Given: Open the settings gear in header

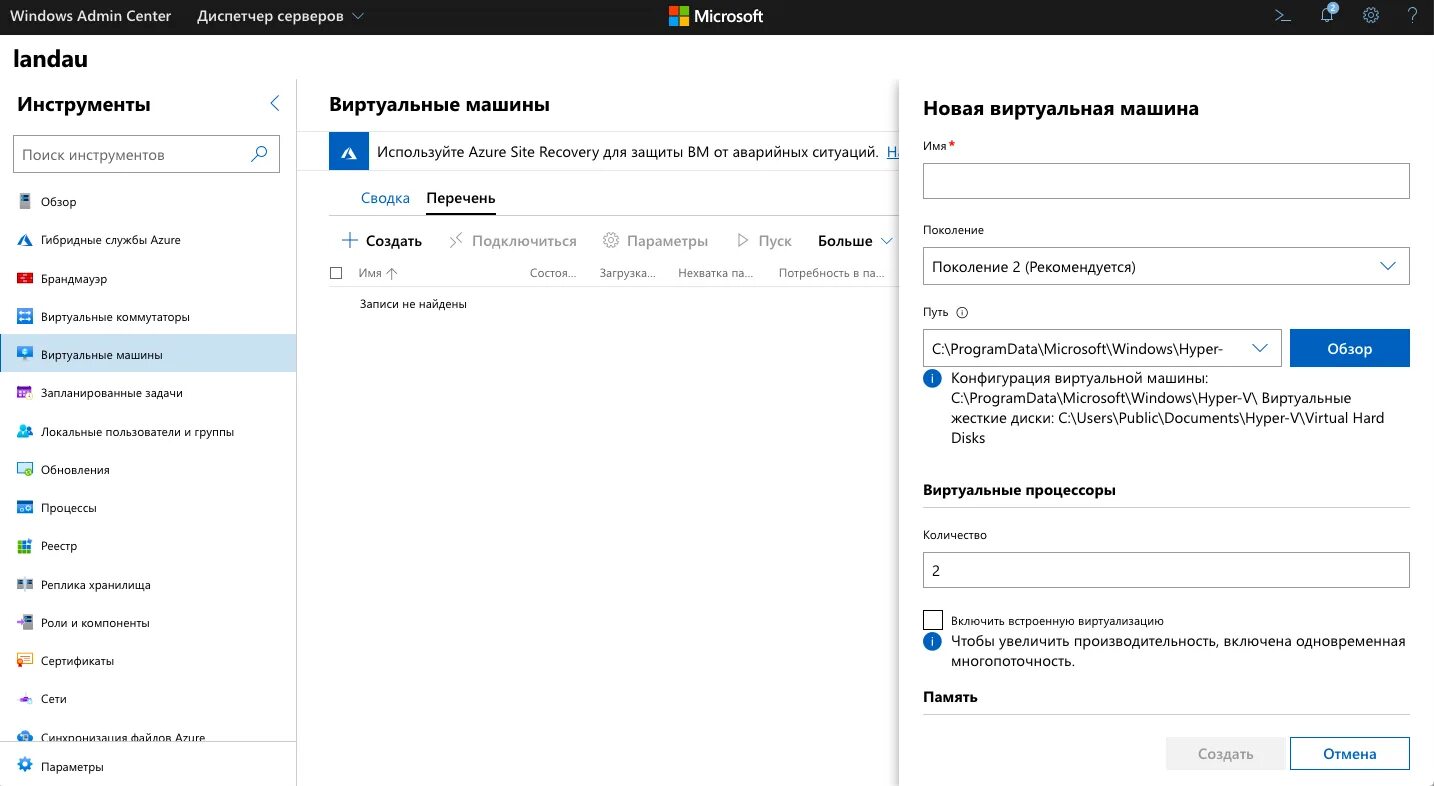Looking at the screenshot, I should [1371, 16].
